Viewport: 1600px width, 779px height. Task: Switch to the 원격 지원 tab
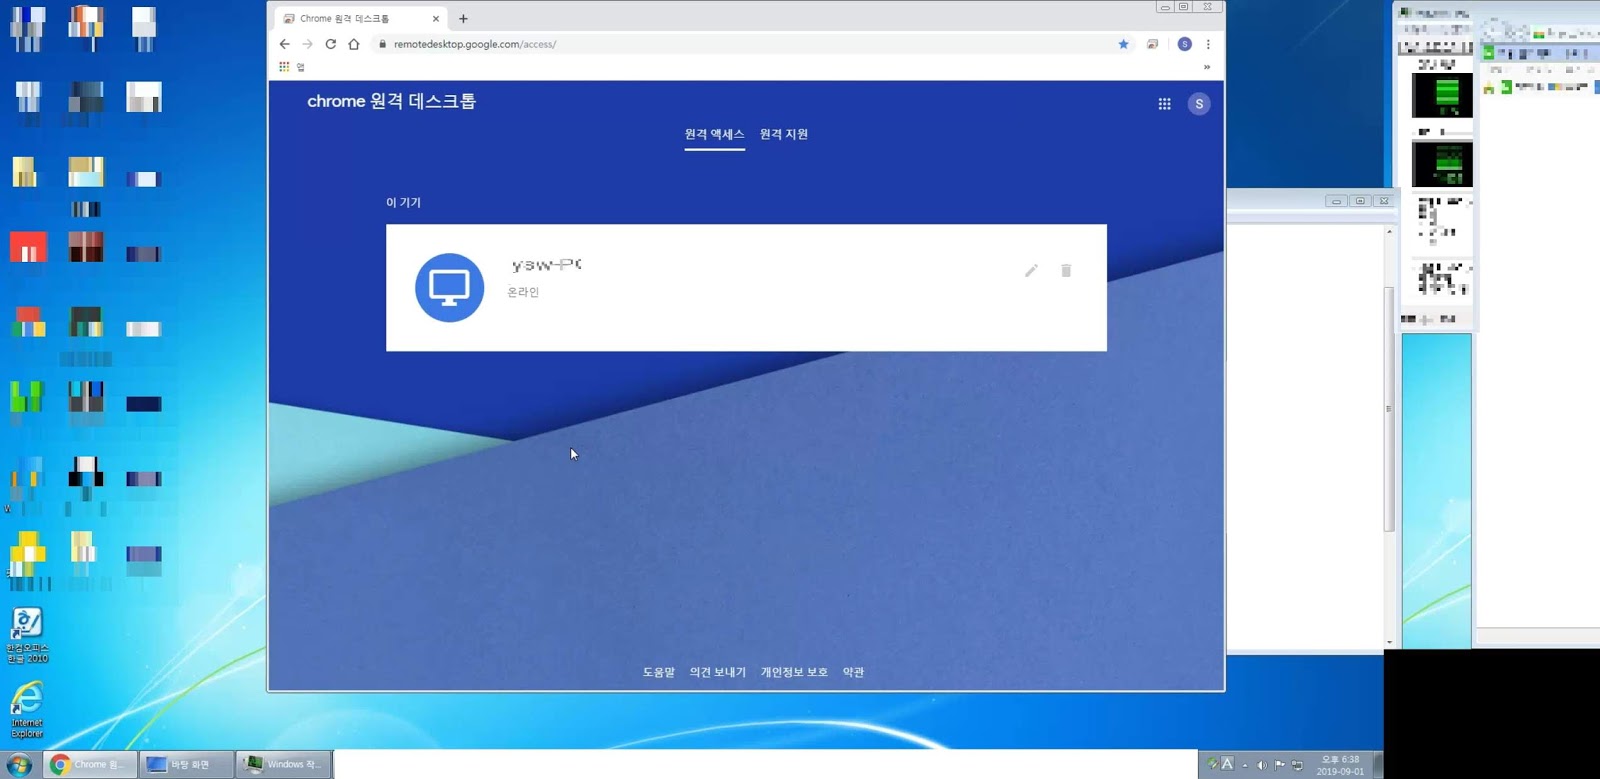click(x=784, y=134)
